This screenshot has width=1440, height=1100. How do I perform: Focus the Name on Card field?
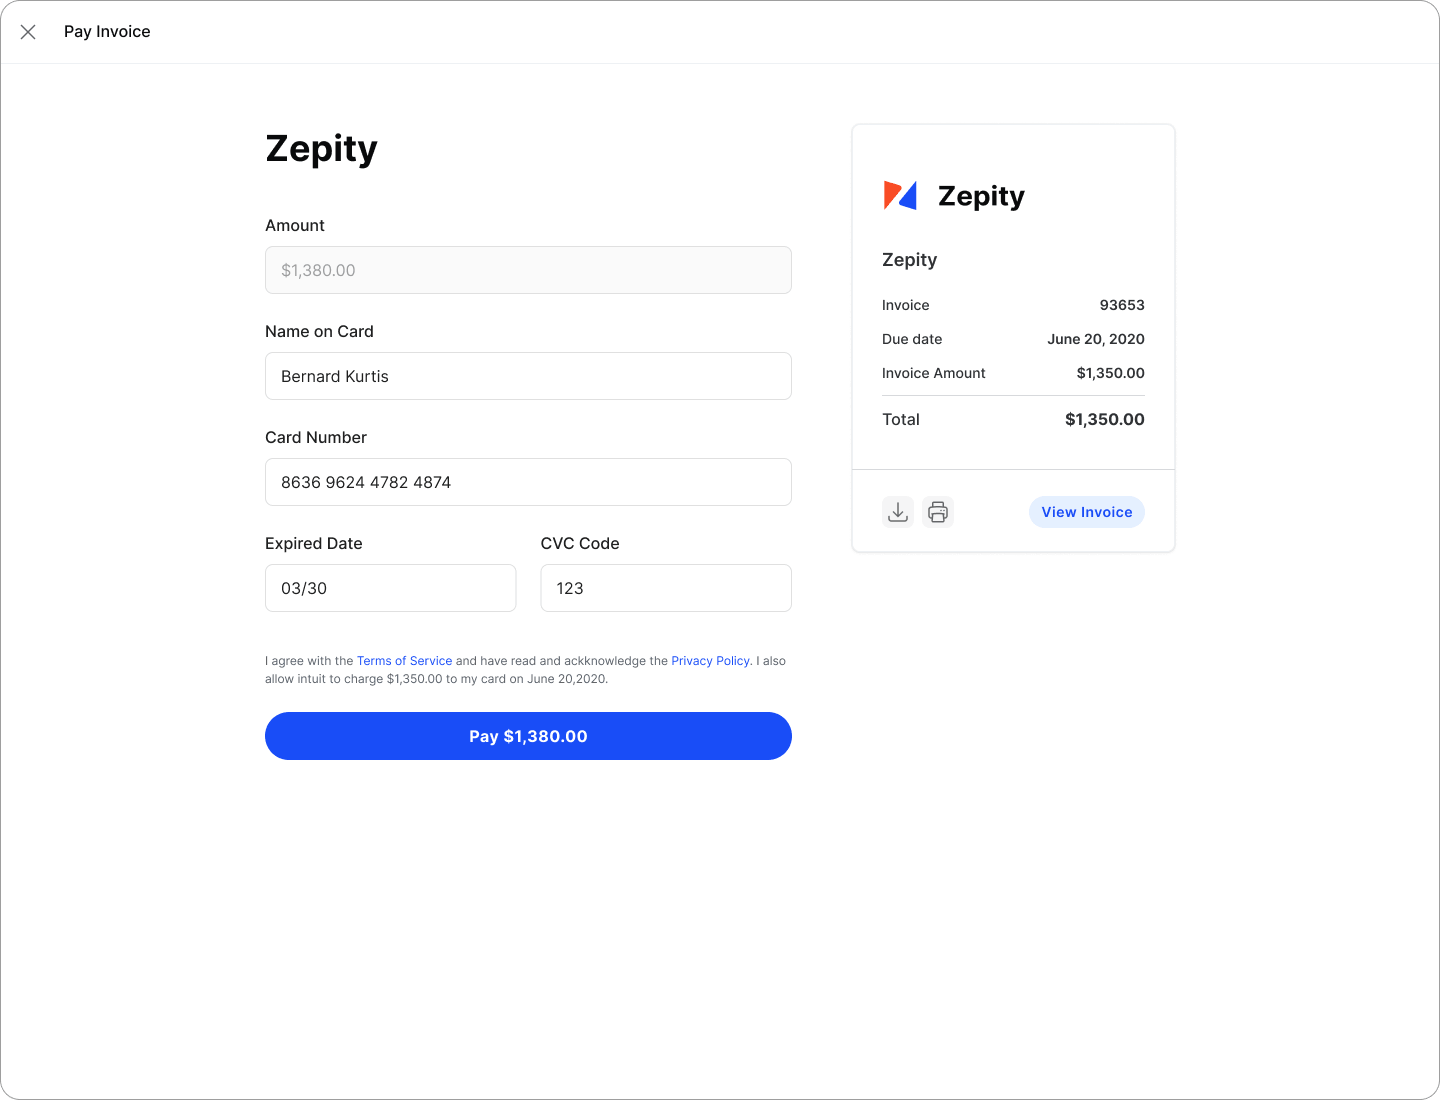(x=528, y=376)
